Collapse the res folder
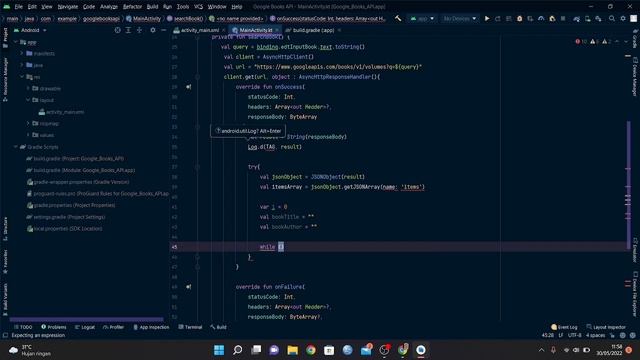Image resolution: width=640 pixels, height=360 pixels. 22,77
